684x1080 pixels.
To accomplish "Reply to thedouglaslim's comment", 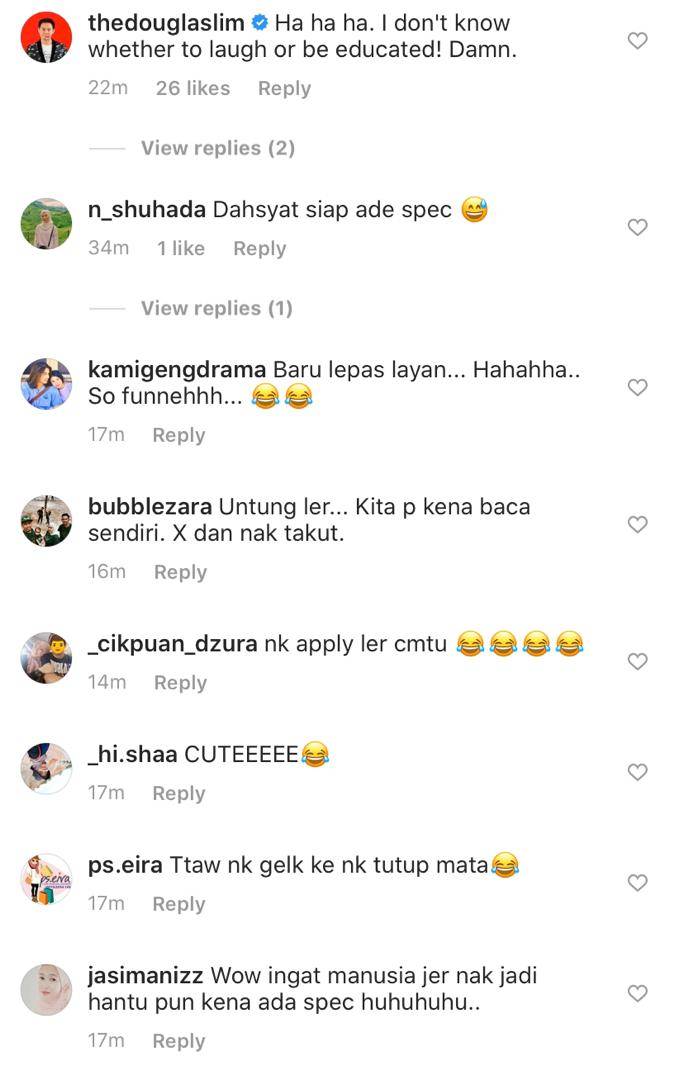I will click(x=284, y=88).
